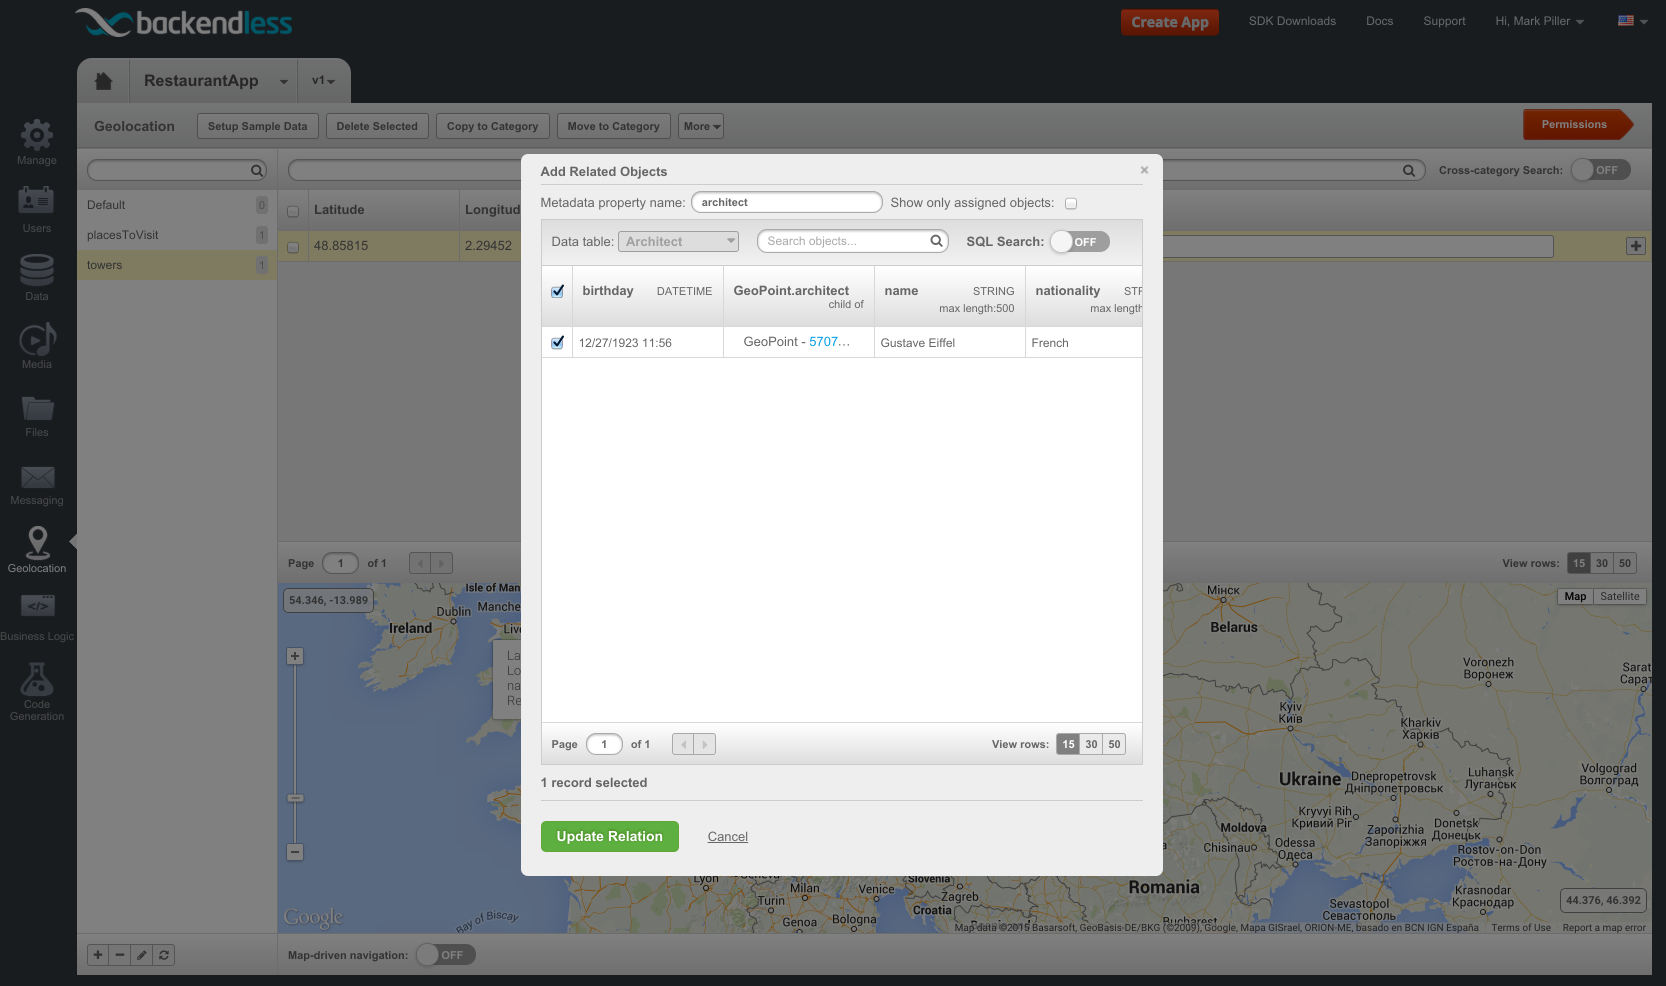Open the Messaging section
This screenshot has height=986, width=1666.
[37, 483]
